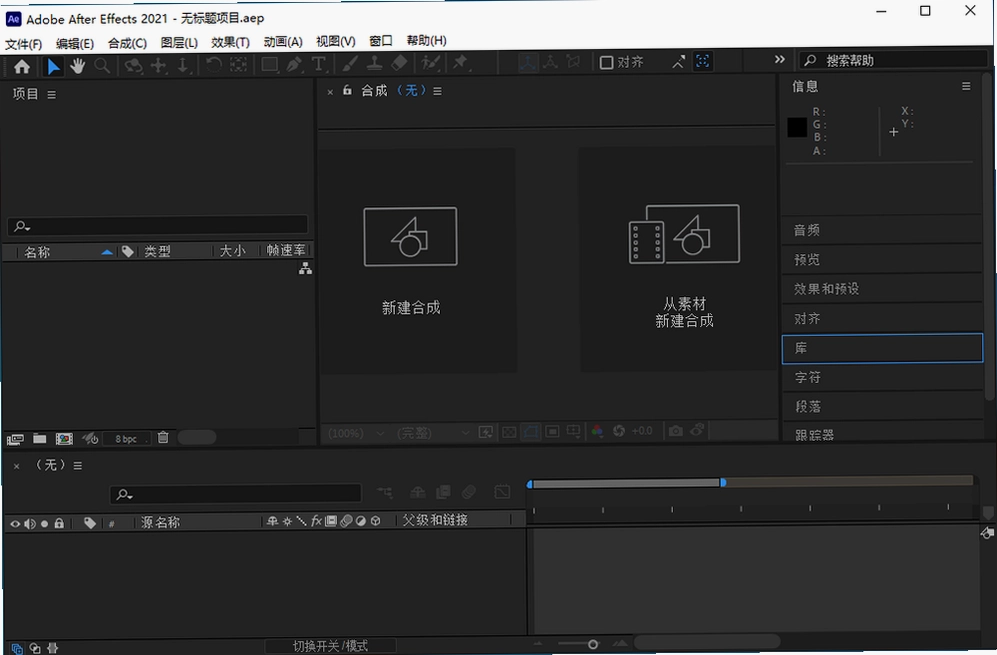Open the 合成 viewer panel menu
The width and height of the screenshot is (997, 655).
(x=437, y=91)
